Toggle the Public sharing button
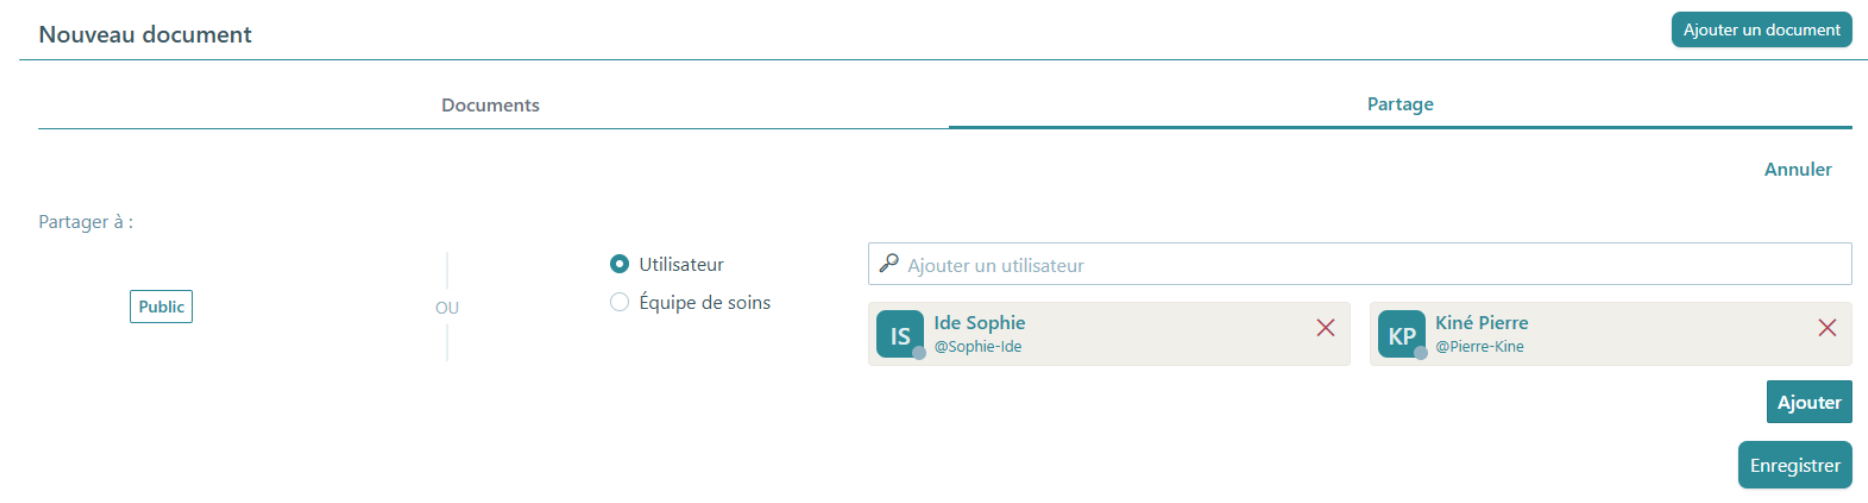This screenshot has height=503, width=1868. coord(161,307)
